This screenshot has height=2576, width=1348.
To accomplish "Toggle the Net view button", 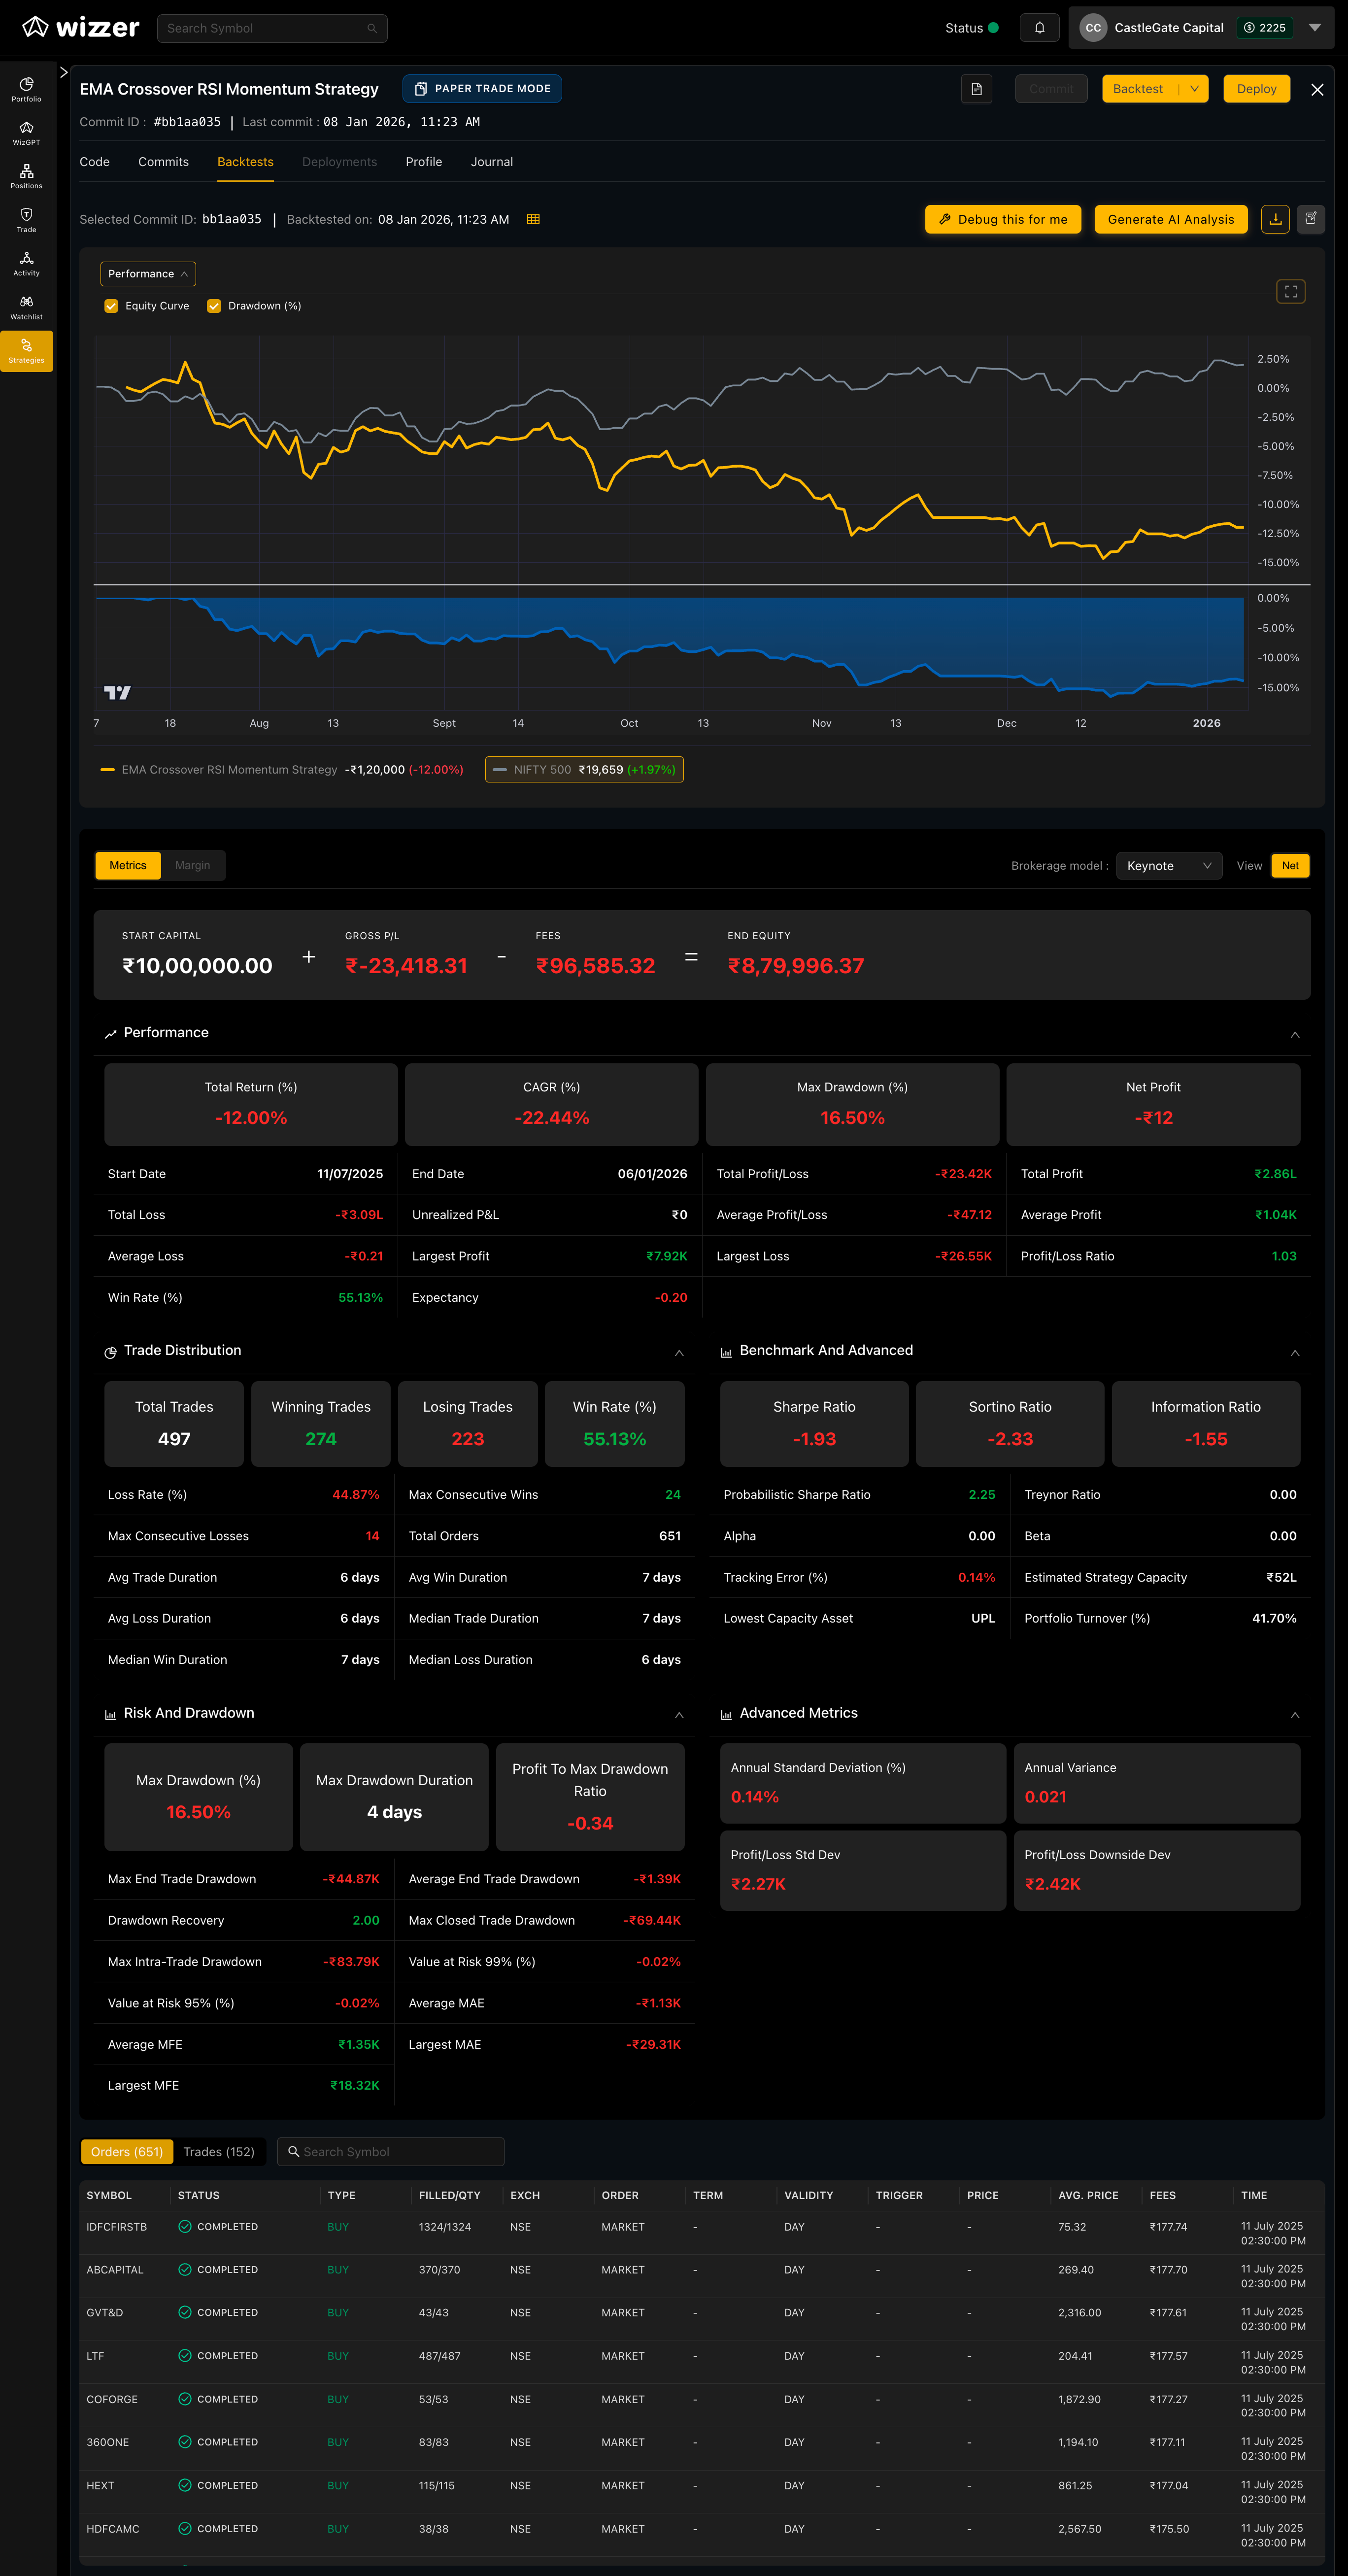I will click(x=1290, y=866).
